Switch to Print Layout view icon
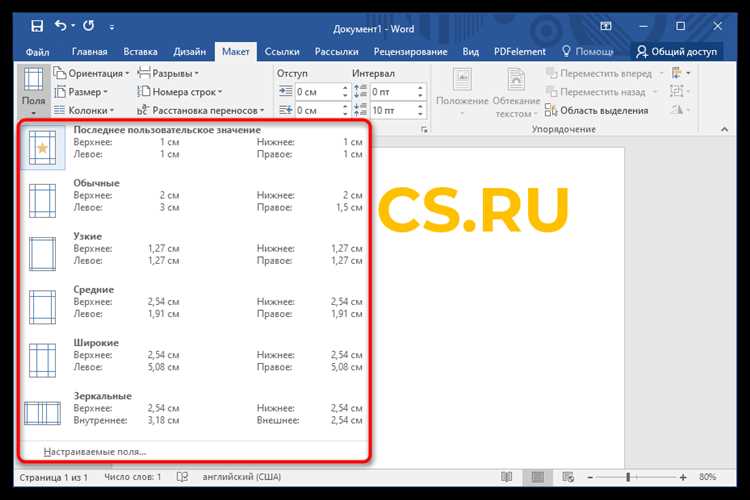Screen dimensions: 750x500 [538, 477]
